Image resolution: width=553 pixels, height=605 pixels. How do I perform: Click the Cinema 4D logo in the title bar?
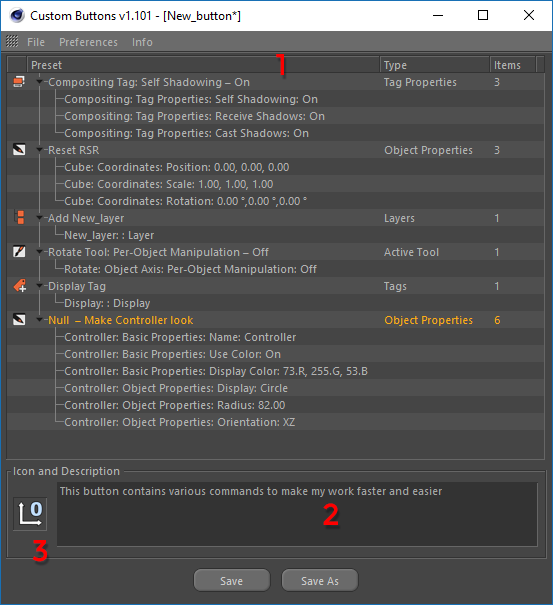[x=17, y=16]
